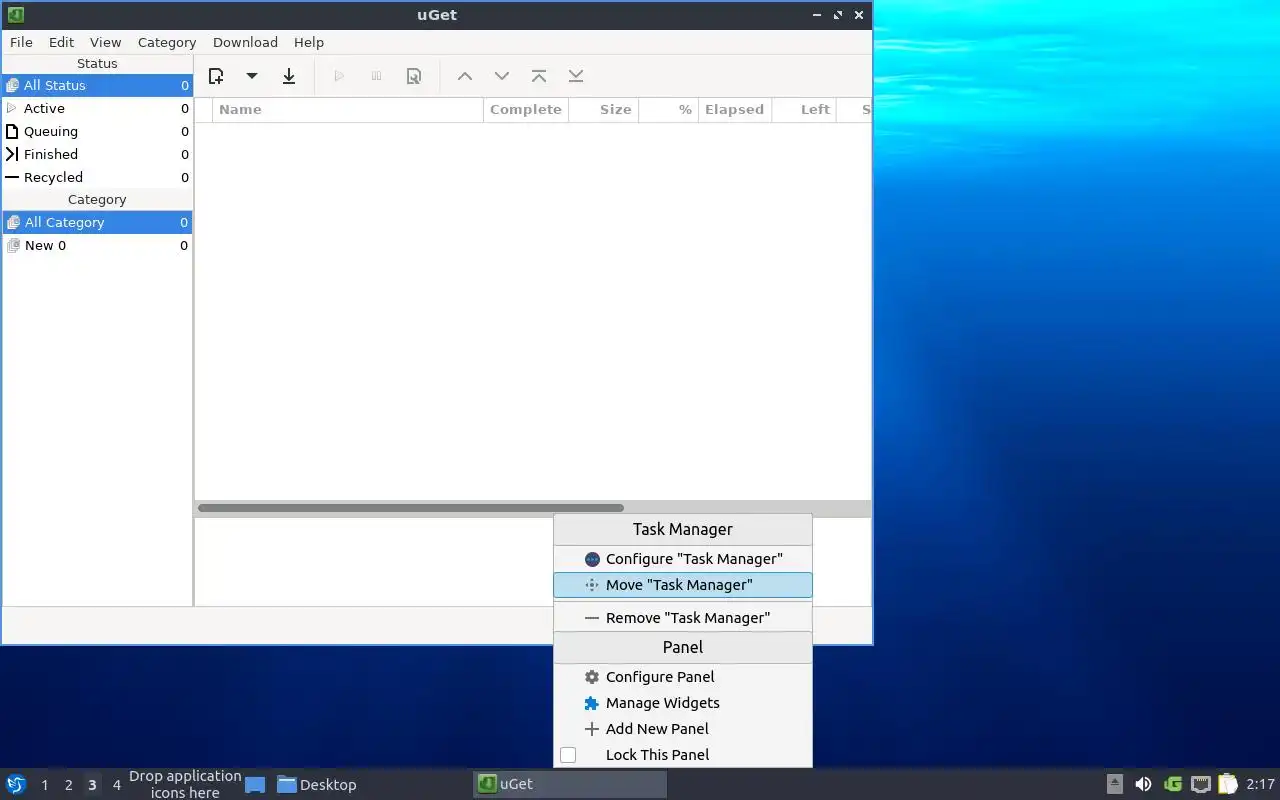1280x800 pixels.
Task: Click the Recycled dash icon in the sidebar
Action: (12, 177)
